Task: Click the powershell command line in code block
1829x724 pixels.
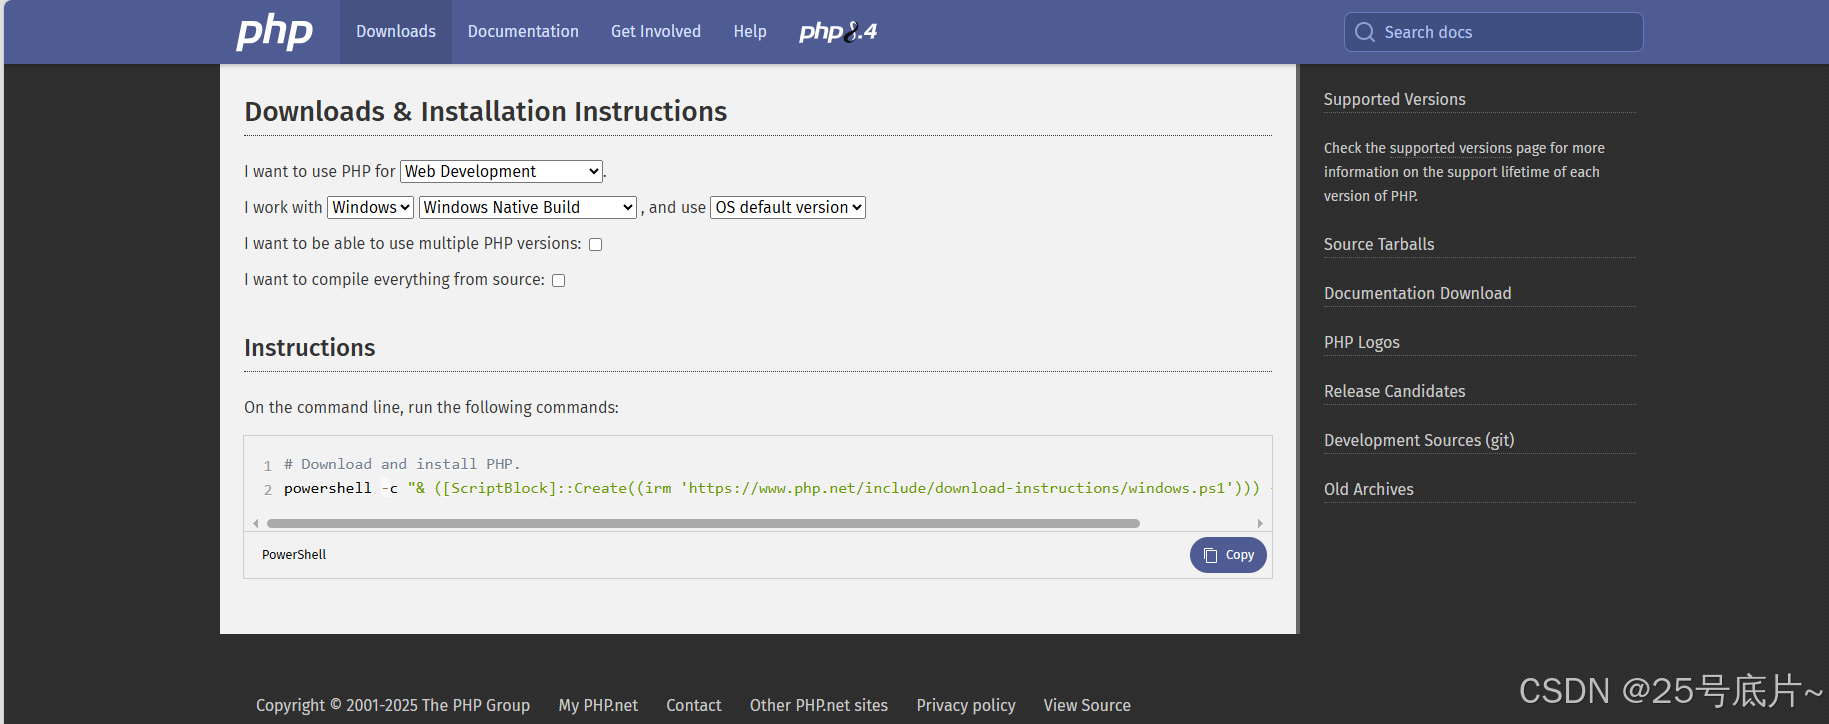Action: [771, 488]
